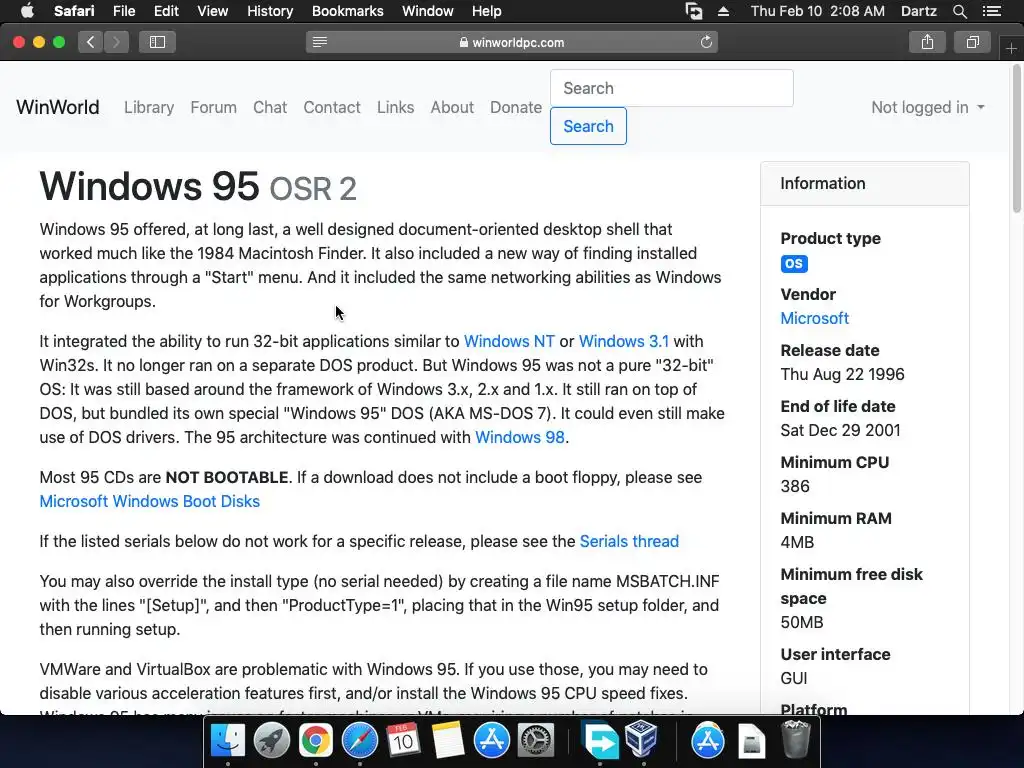Click the screen sharing menu bar icon
This screenshot has width=1024, height=768.
pos(694,11)
